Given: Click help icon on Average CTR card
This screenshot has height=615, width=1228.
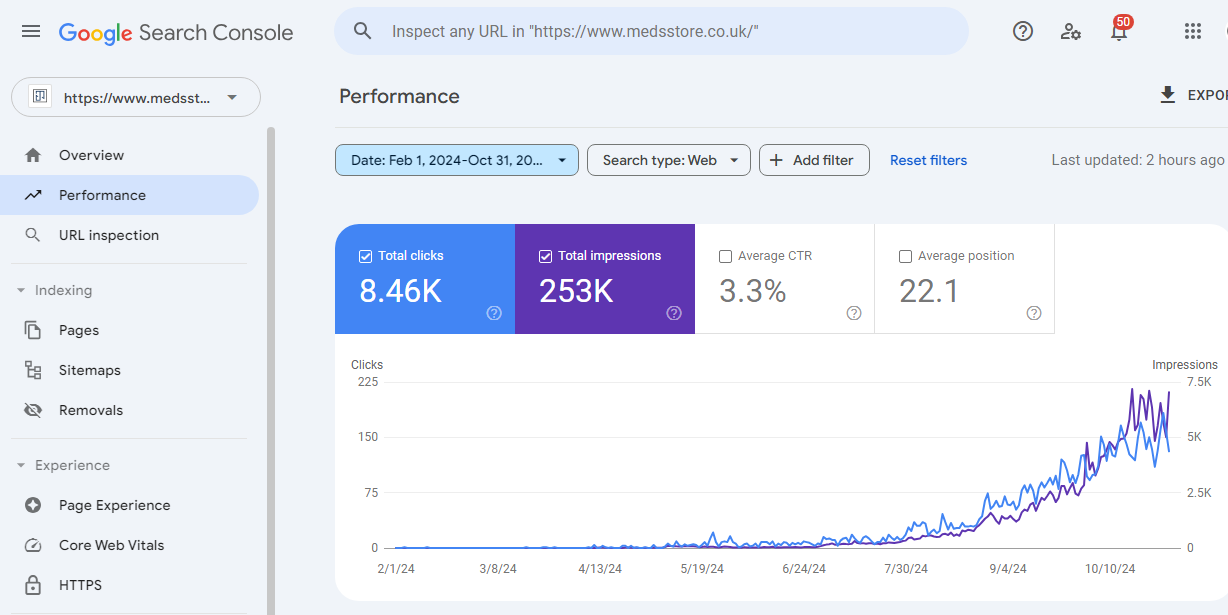Looking at the screenshot, I should click(854, 313).
